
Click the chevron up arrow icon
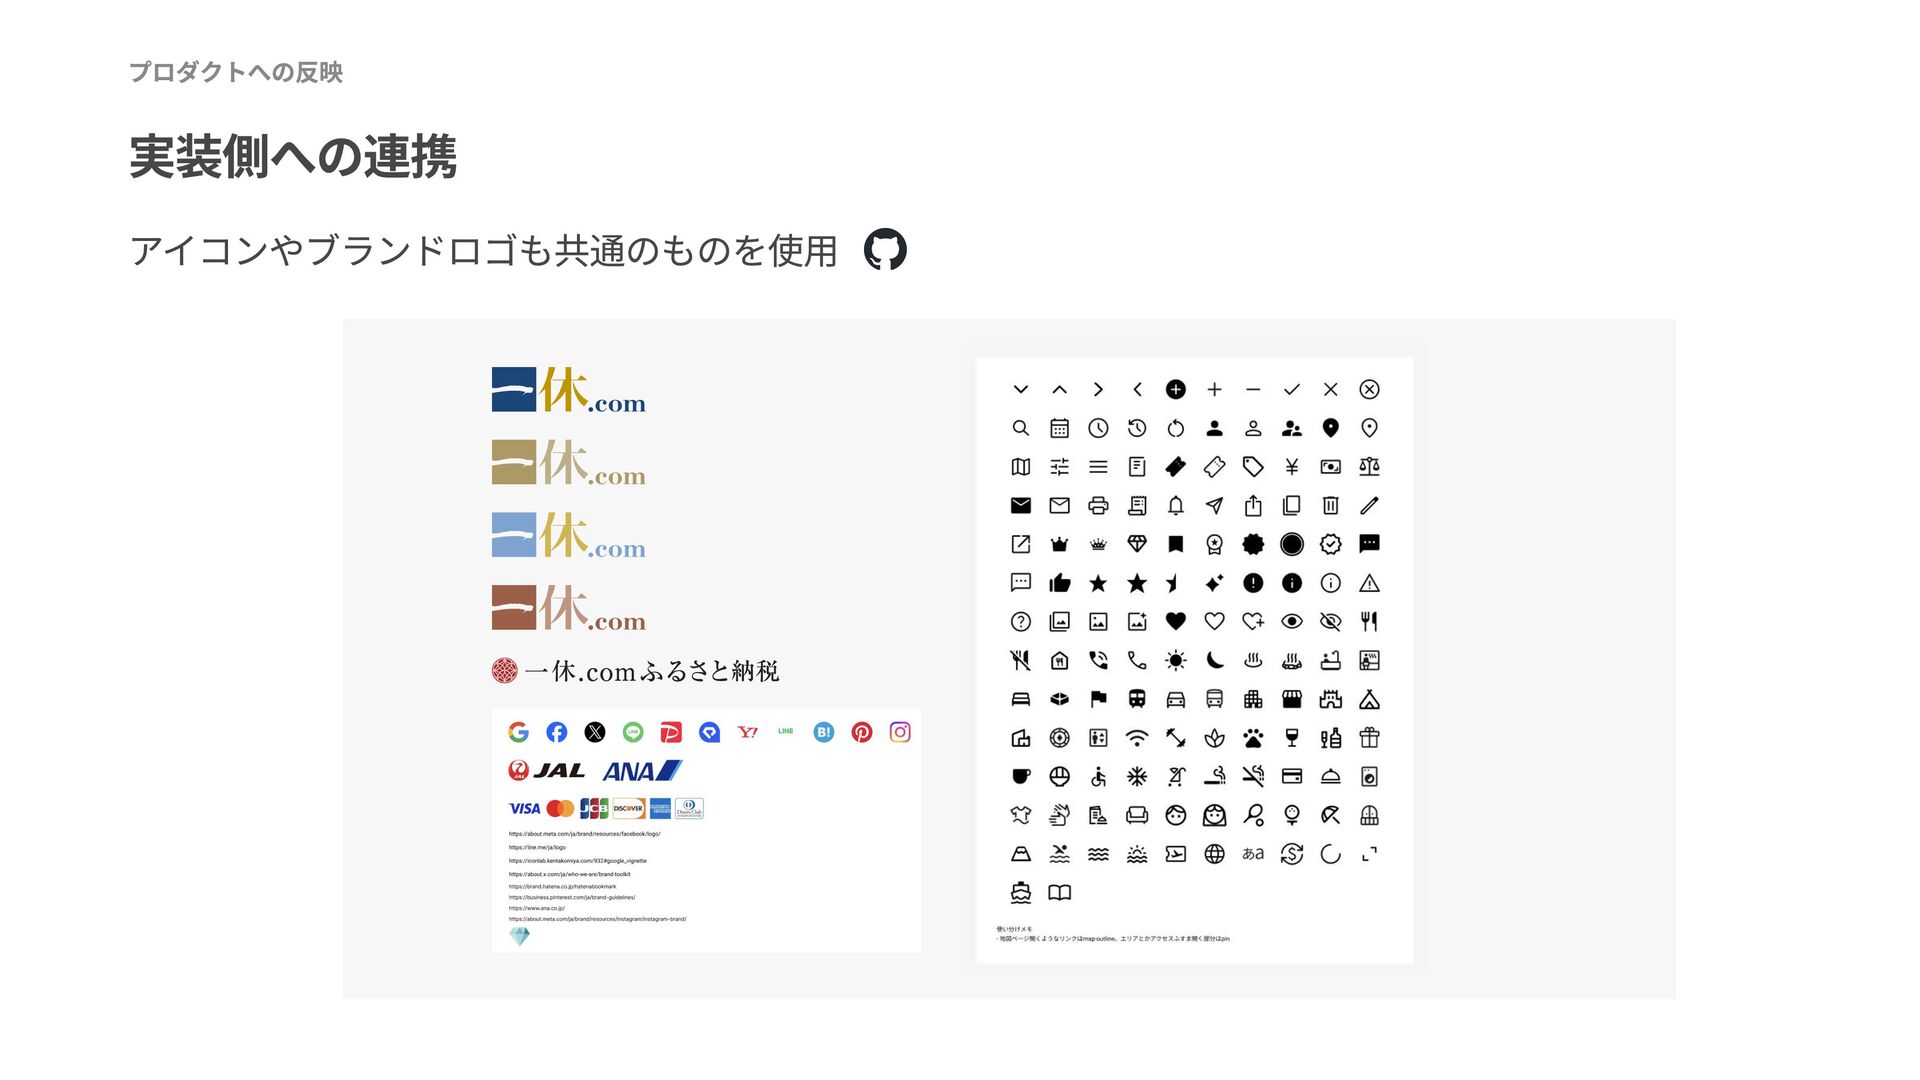1059,390
